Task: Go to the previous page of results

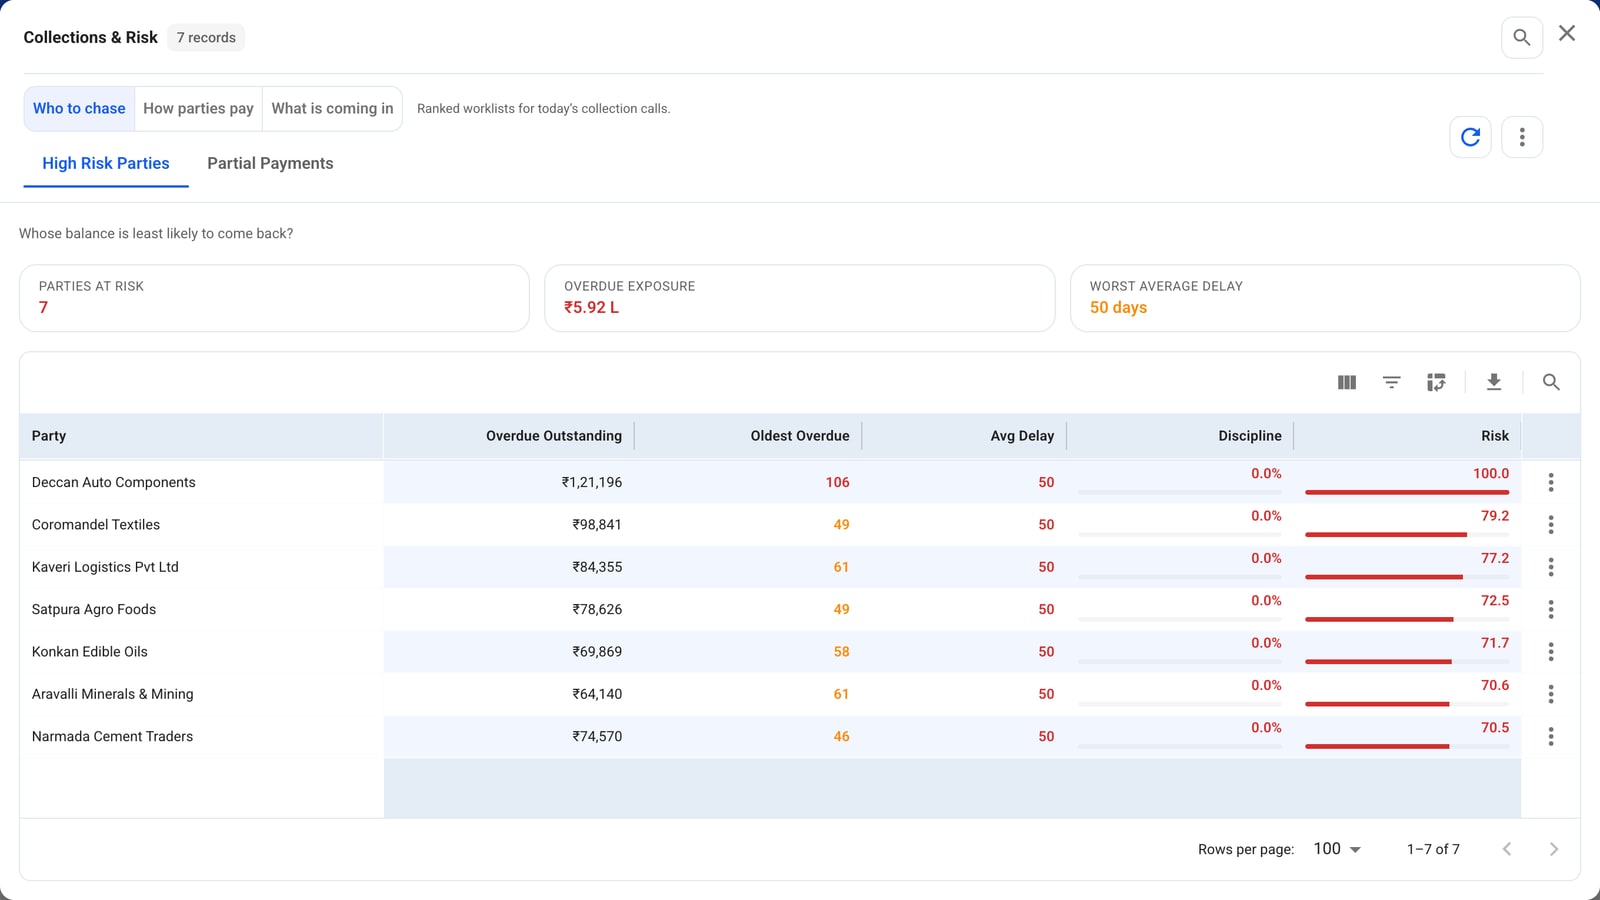Action: 1507,849
